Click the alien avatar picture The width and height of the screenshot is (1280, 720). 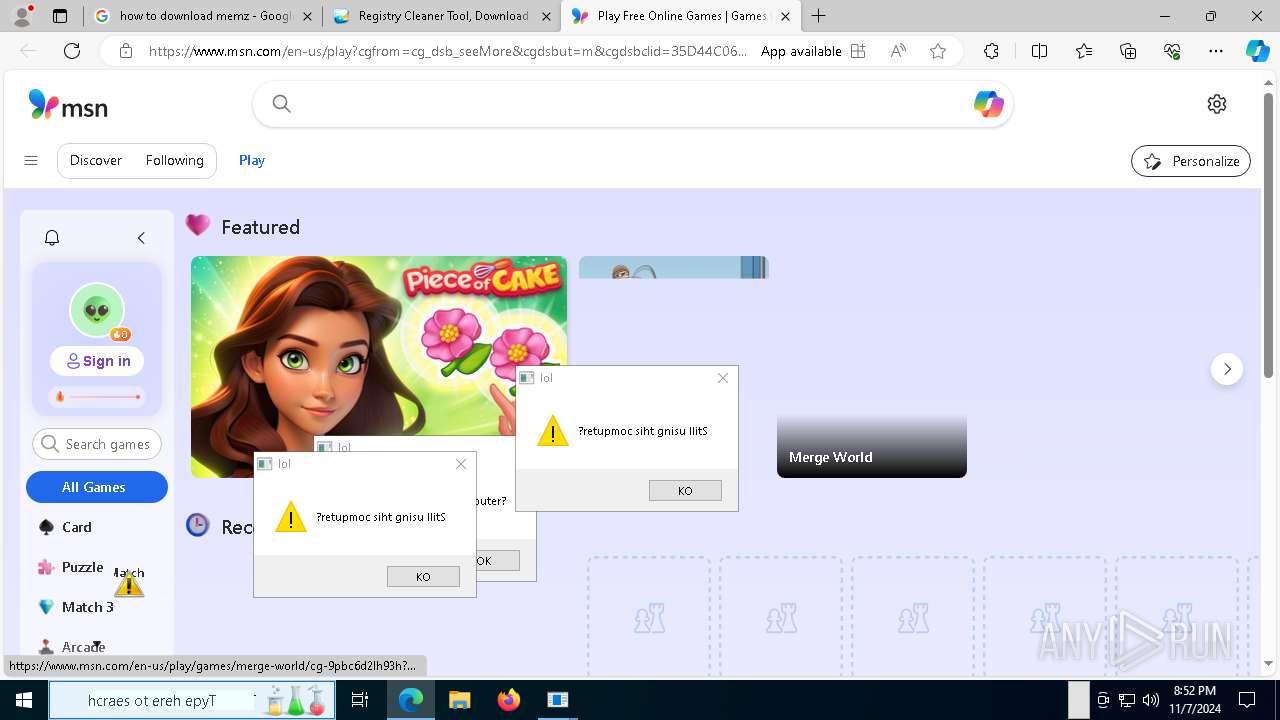pos(97,310)
